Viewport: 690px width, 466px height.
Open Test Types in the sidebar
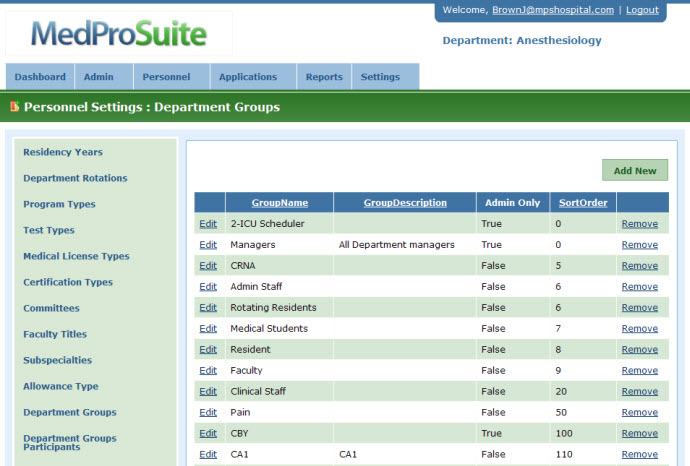49,230
